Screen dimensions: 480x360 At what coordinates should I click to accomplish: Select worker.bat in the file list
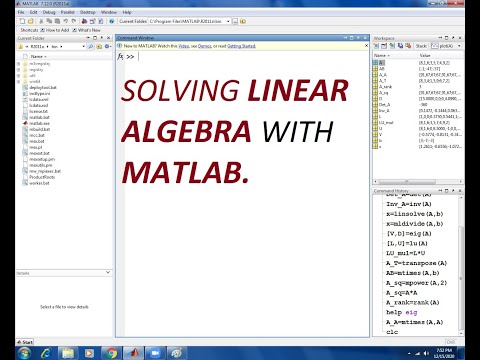39,183
